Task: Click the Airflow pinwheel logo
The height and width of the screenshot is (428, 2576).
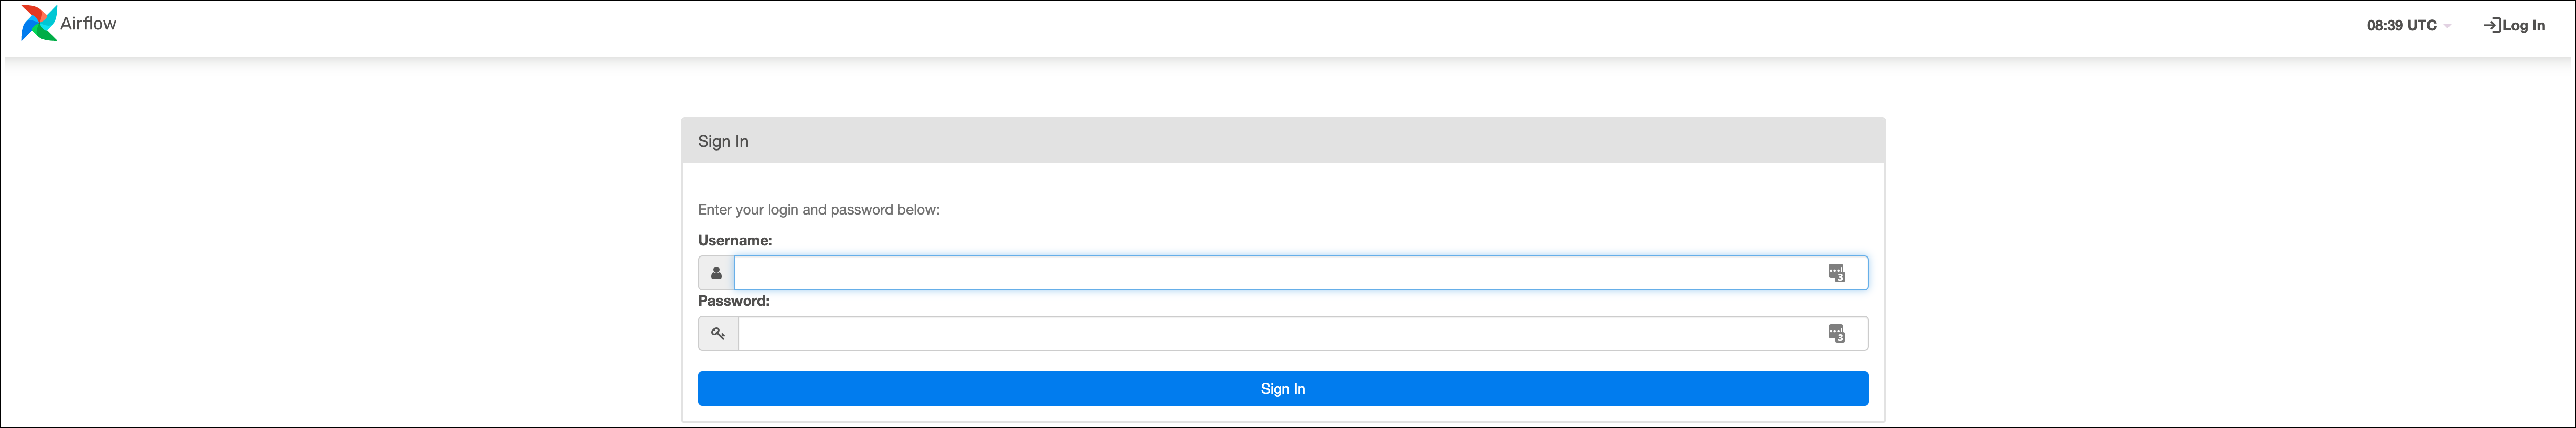Action: click(x=39, y=23)
